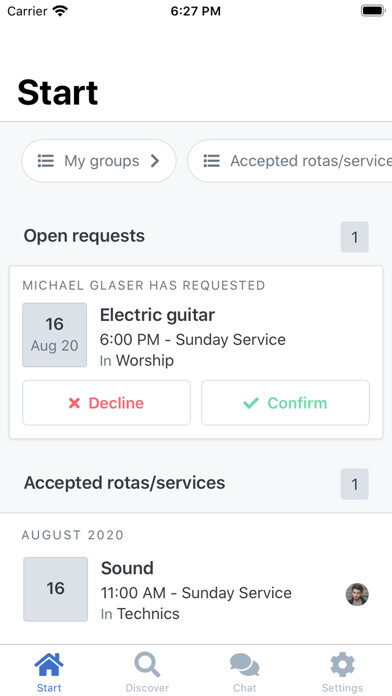This screenshot has height=696, width=392.
Task: Decline the Electric guitar request
Action: click(107, 403)
